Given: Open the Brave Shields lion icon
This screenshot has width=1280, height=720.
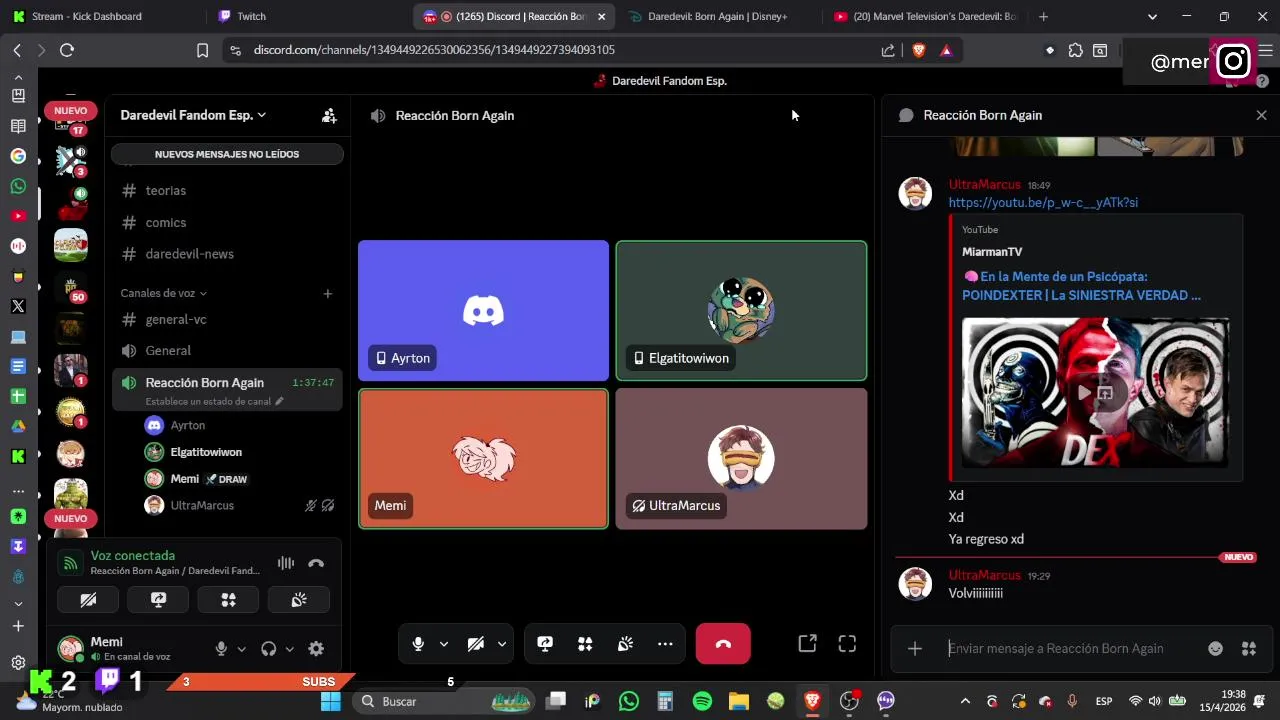Looking at the screenshot, I should (919, 50).
